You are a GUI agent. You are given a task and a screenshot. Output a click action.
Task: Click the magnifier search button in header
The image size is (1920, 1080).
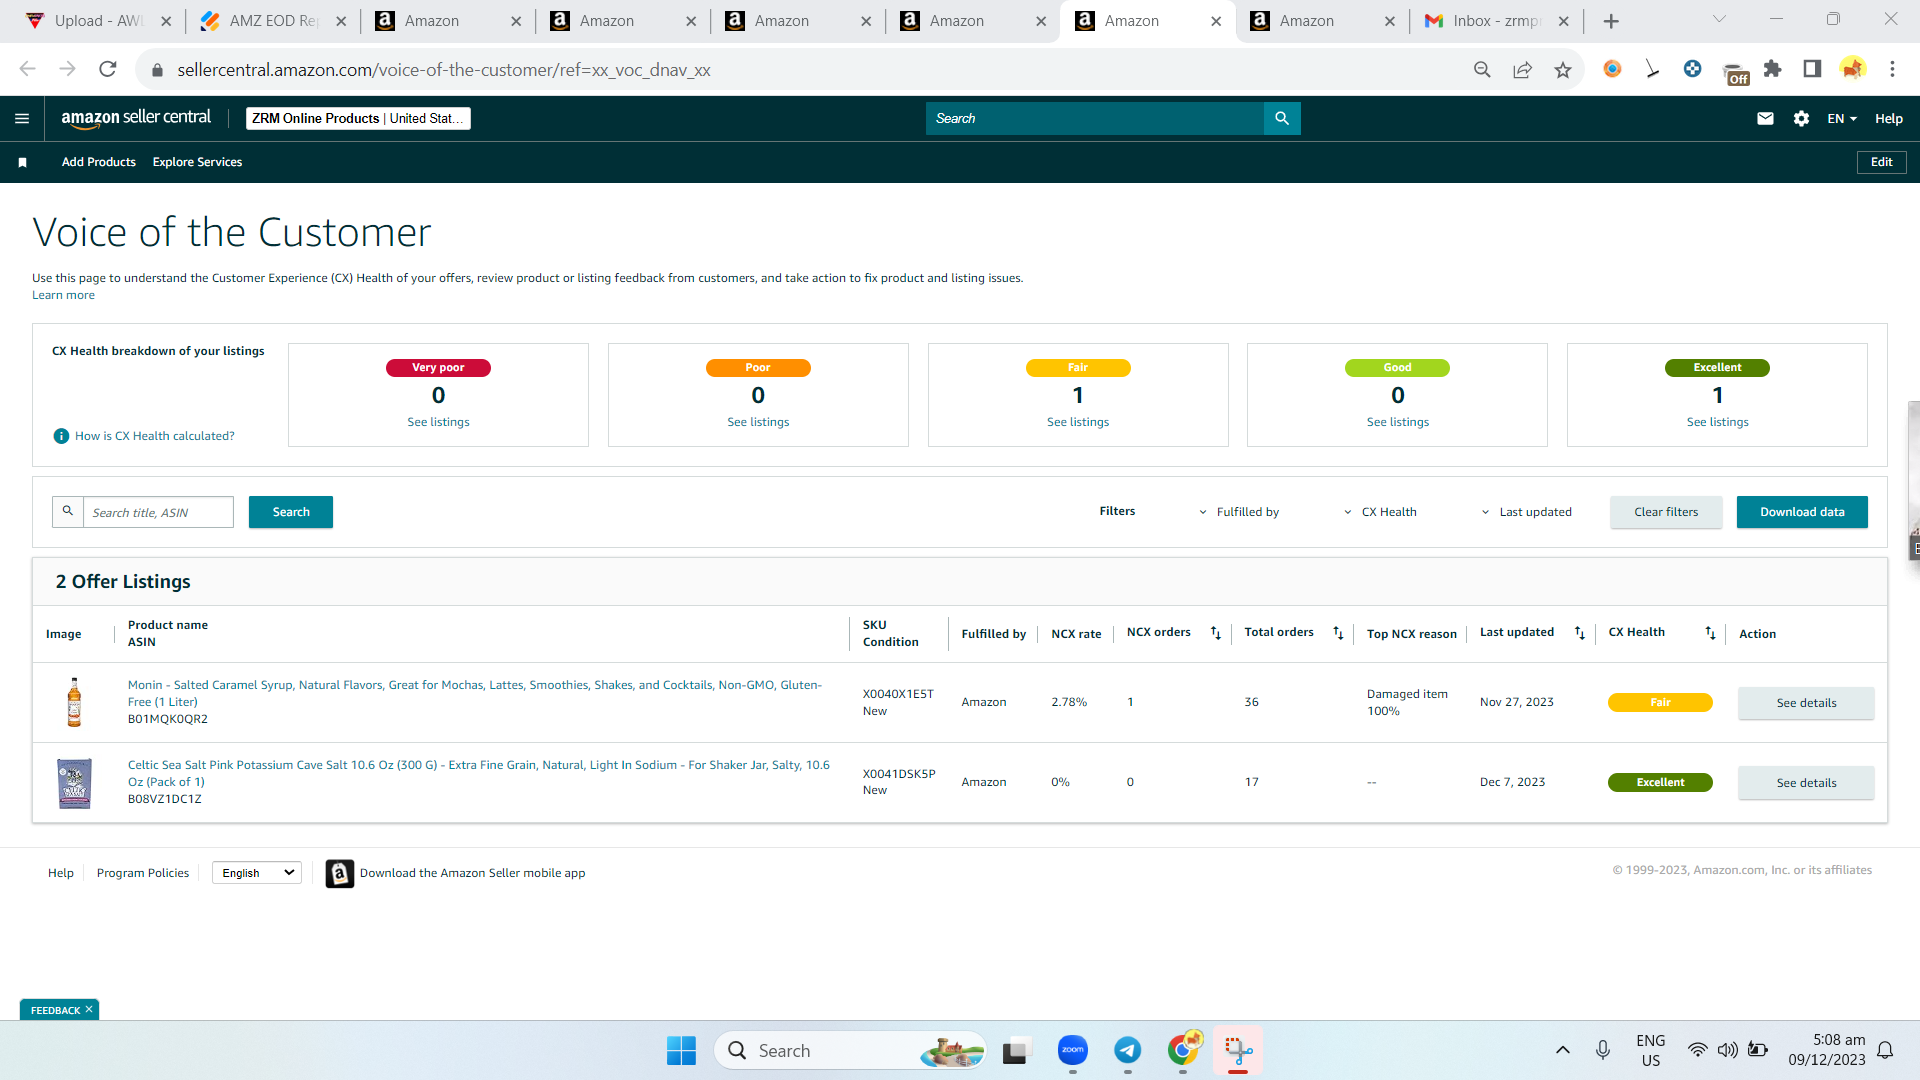tap(1282, 118)
